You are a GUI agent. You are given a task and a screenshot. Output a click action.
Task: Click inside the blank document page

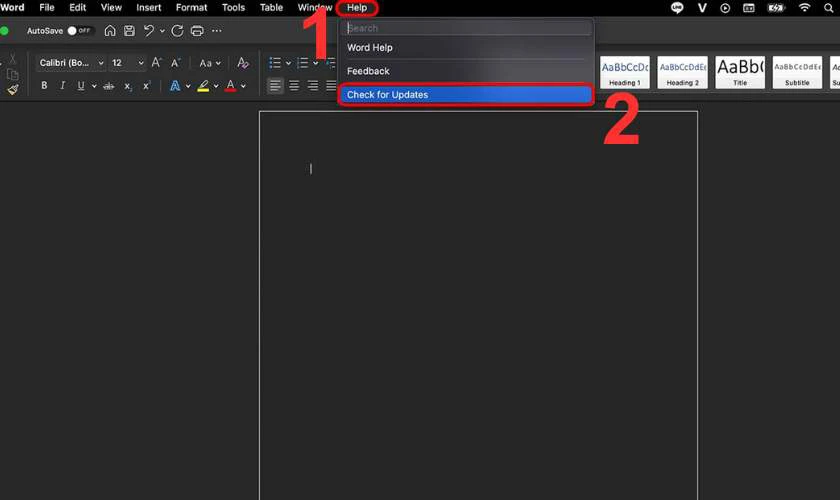pyautogui.click(x=478, y=305)
